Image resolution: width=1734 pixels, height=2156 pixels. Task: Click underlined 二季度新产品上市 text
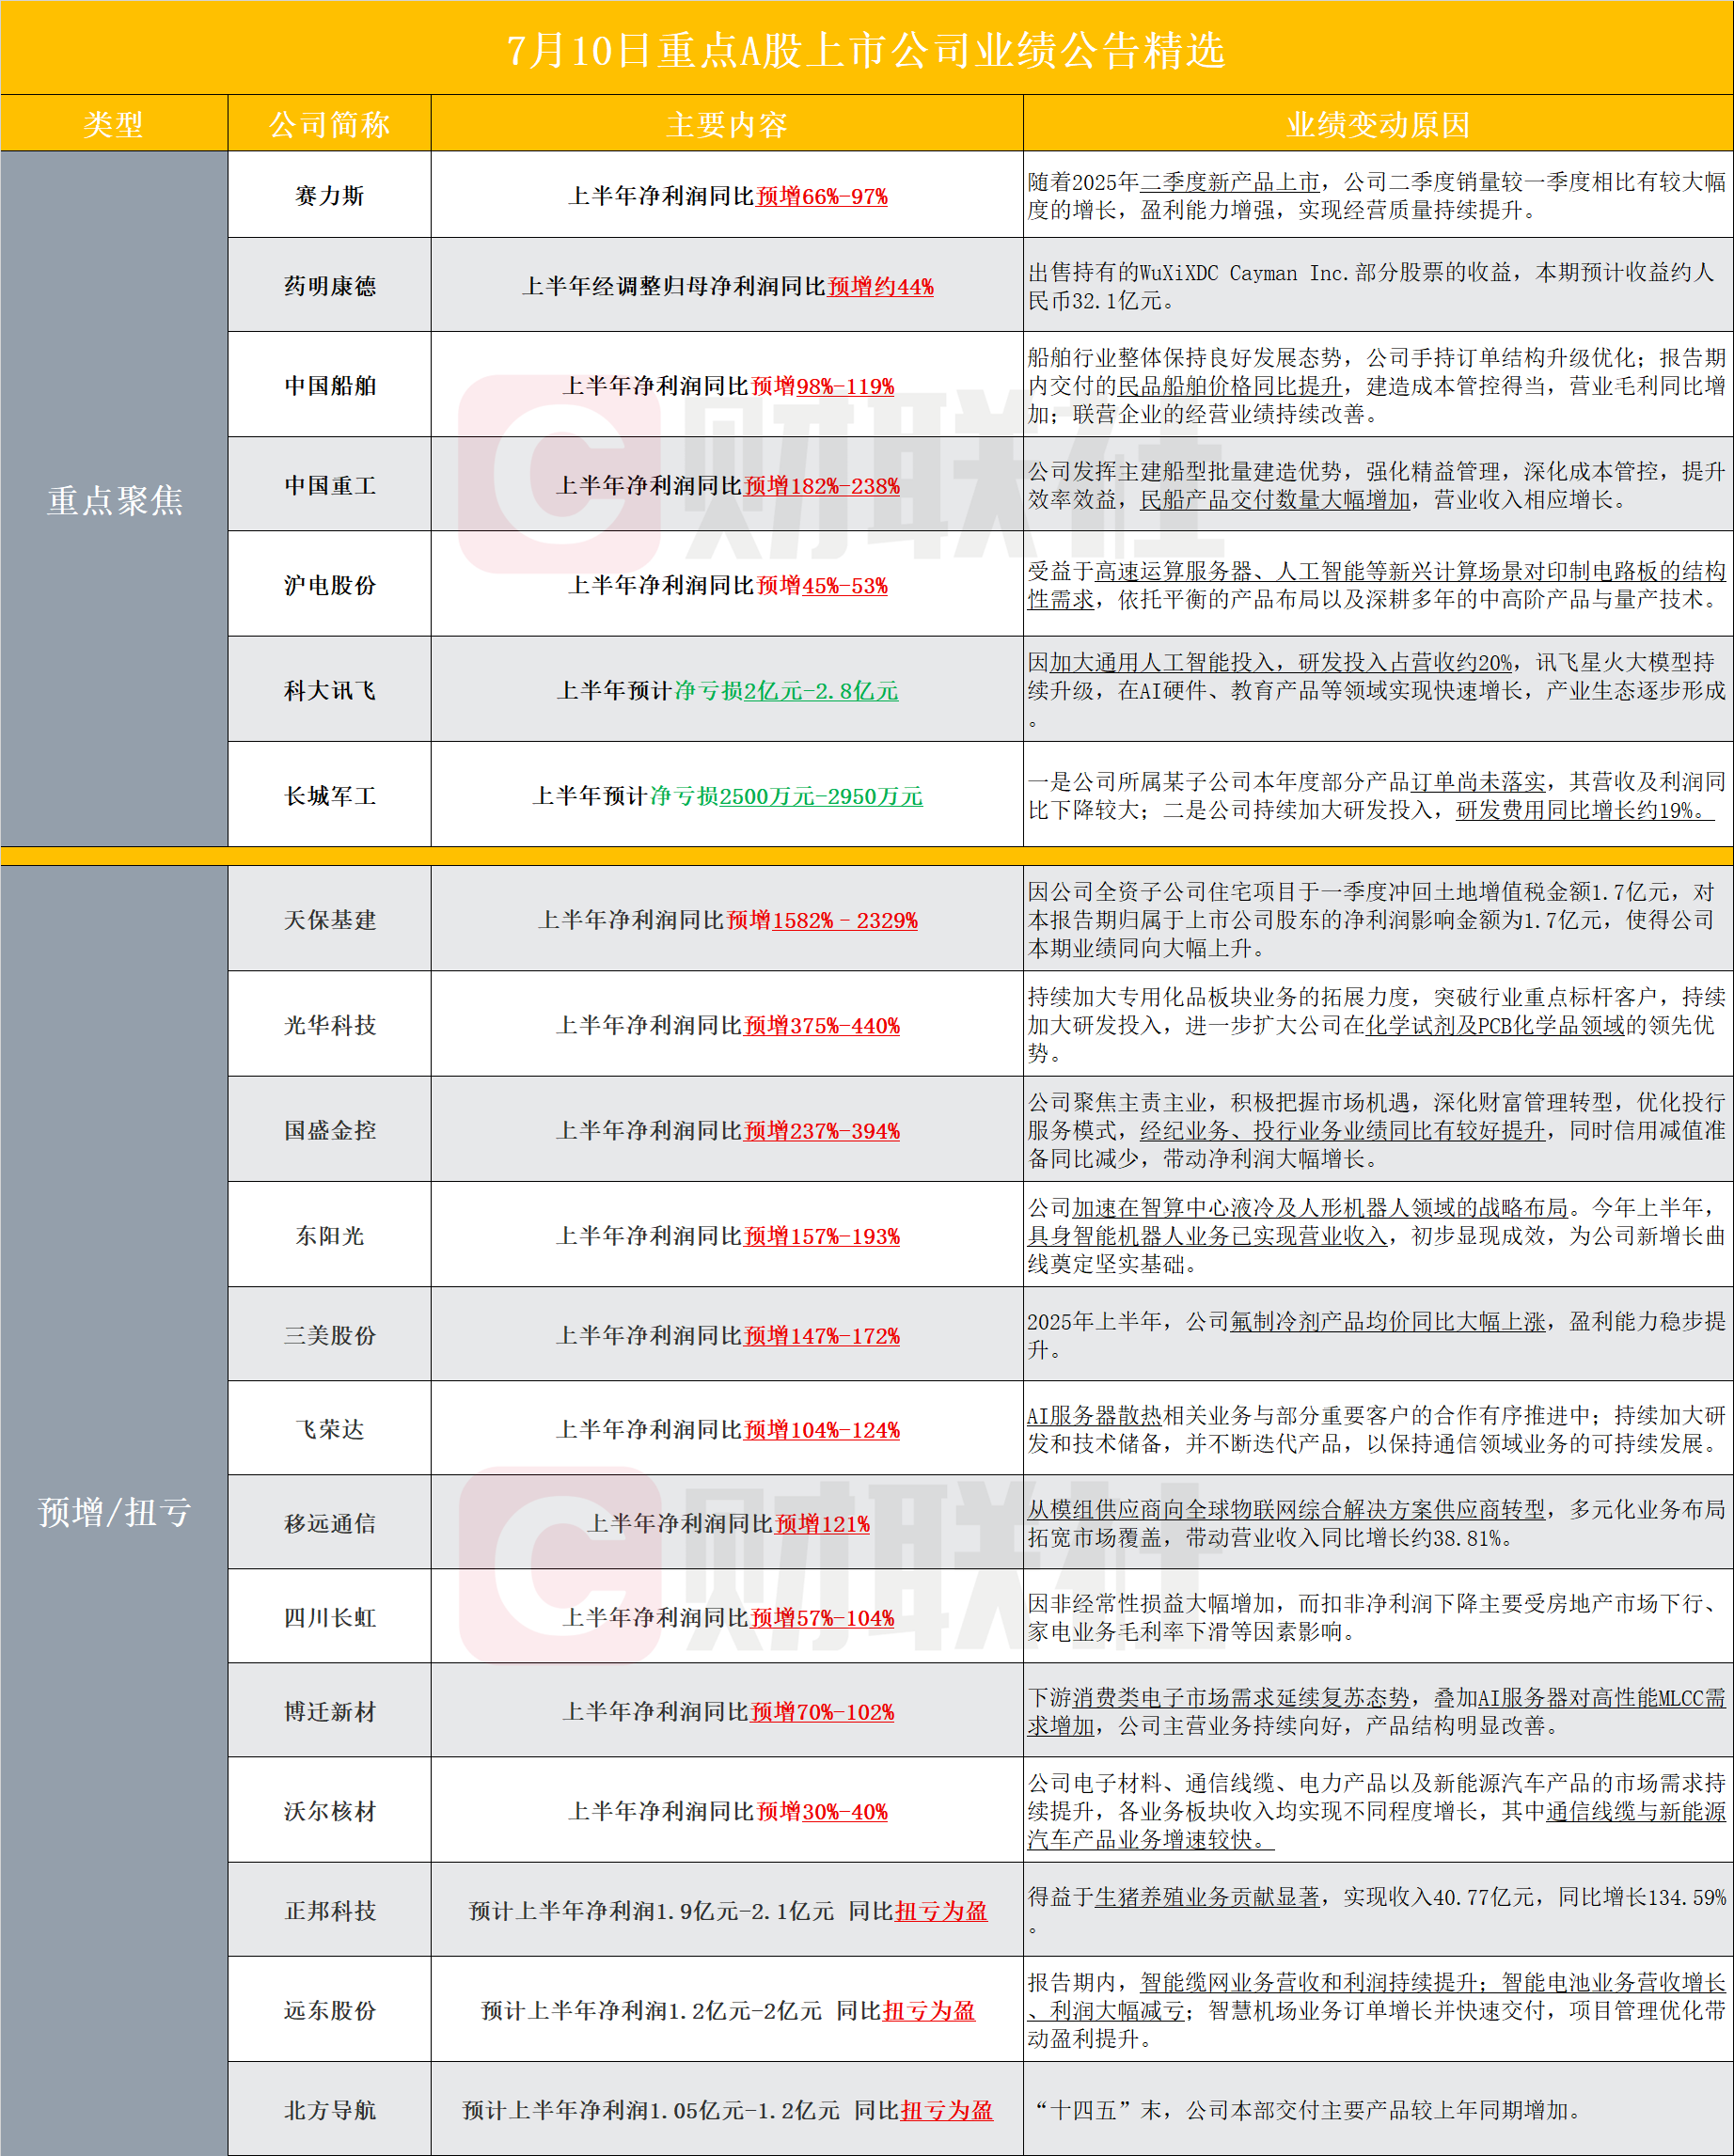coord(1229,182)
